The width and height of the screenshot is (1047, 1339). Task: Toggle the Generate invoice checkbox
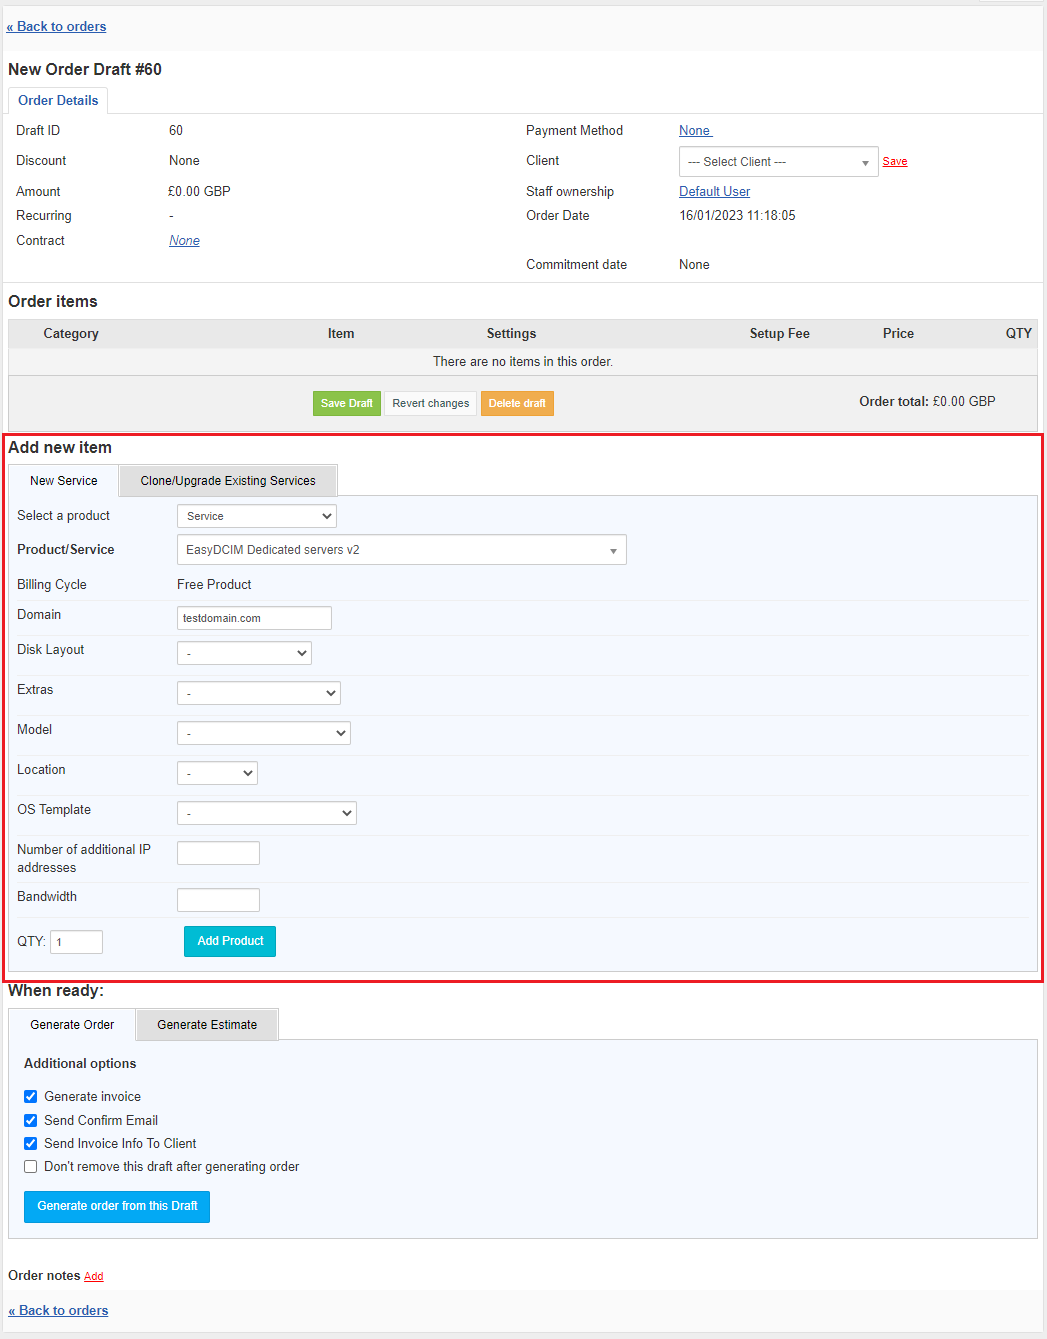click(31, 1097)
